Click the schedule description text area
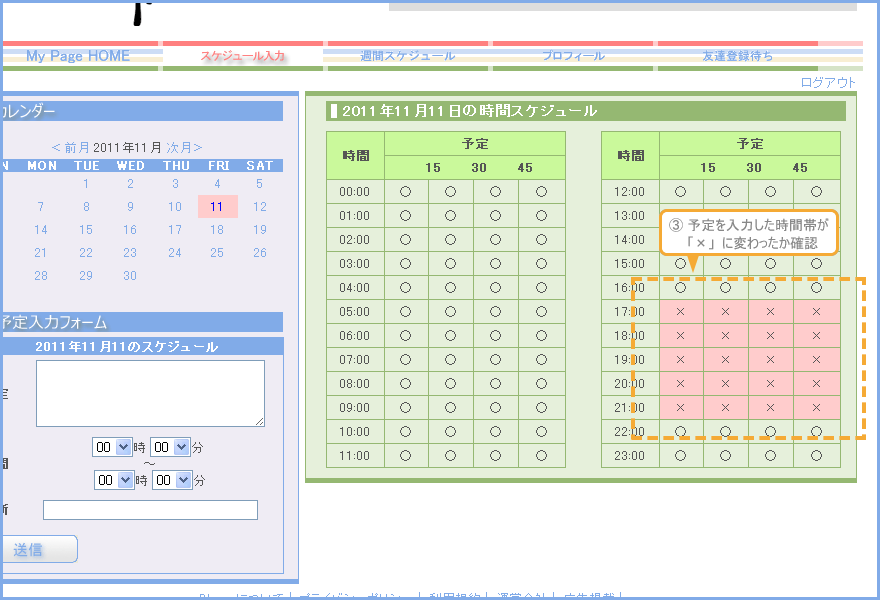The width and height of the screenshot is (880, 600). pos(150,393)
